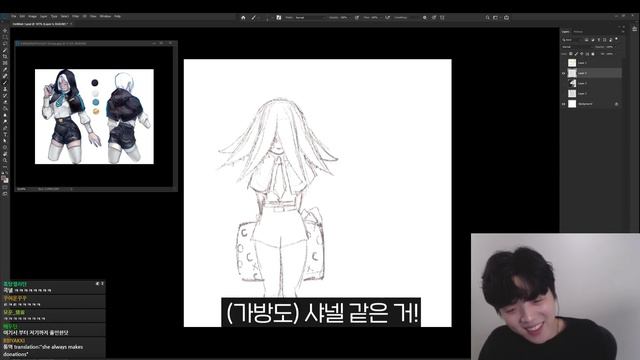Open the brush preset picker dropdown

[267, 18]
